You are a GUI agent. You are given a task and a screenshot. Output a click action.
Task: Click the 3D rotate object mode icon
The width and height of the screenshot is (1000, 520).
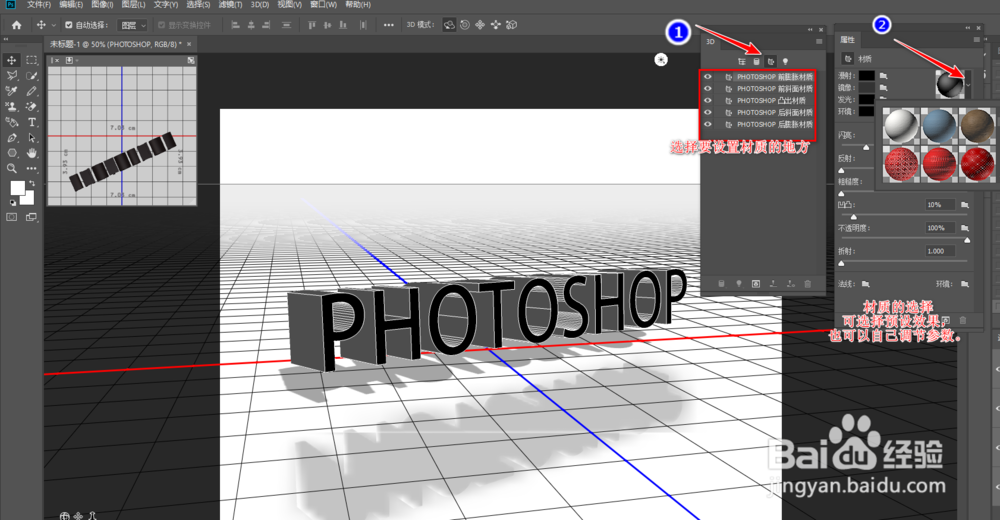coord(450,25)
